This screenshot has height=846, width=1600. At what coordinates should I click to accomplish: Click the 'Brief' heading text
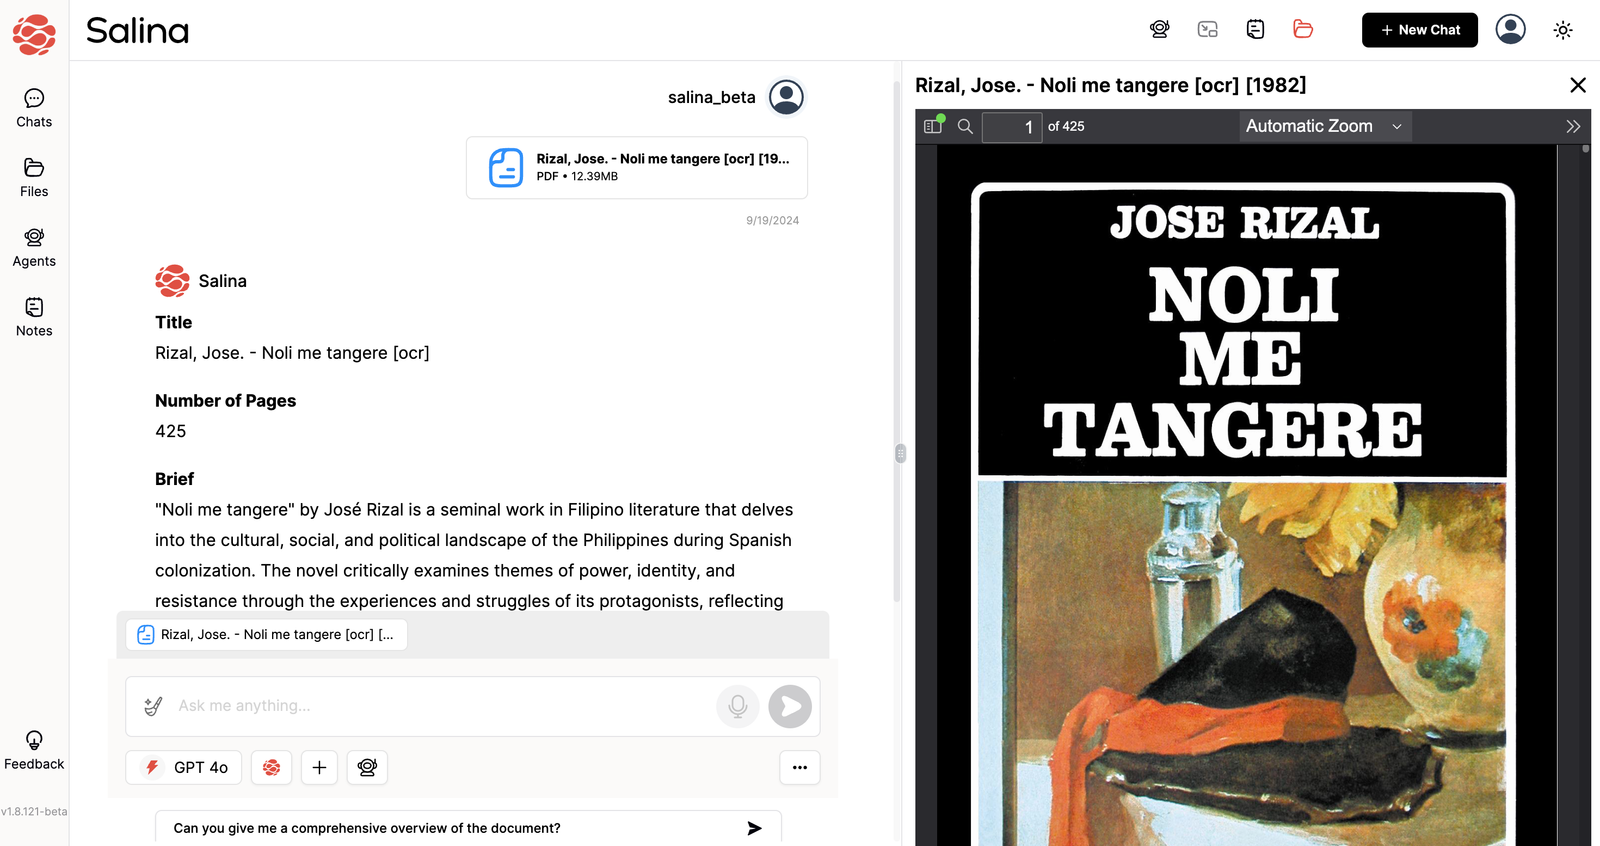click(174, 478)
